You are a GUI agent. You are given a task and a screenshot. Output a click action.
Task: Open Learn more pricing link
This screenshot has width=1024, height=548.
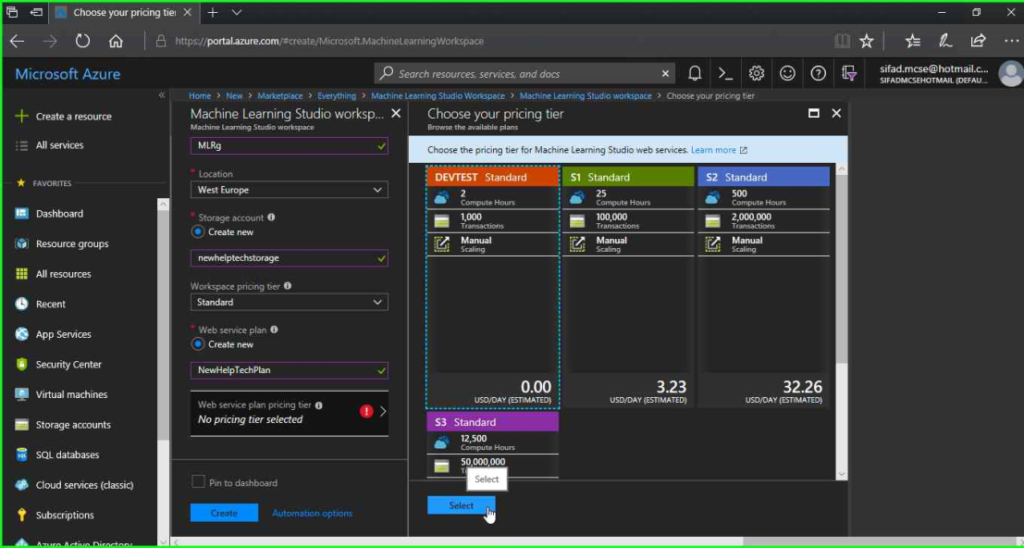718,150
